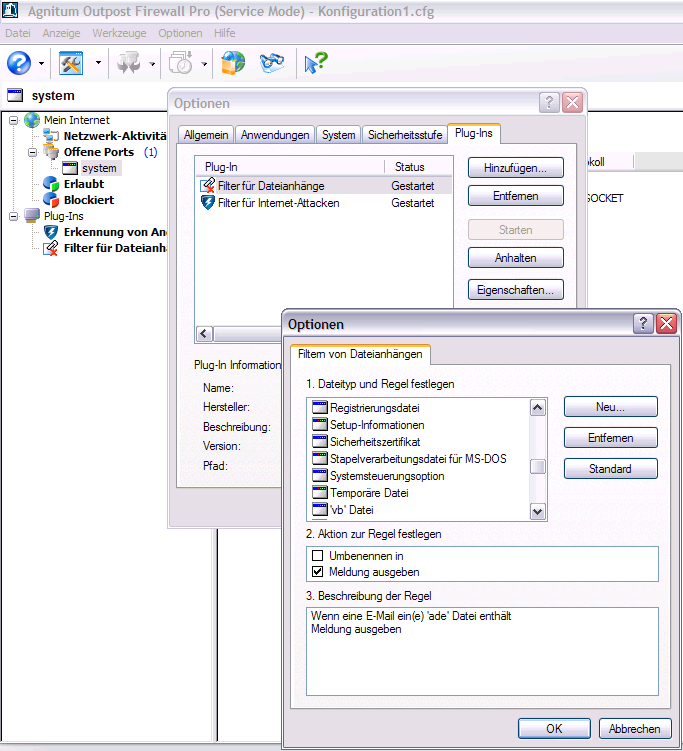Enable the Umbenennen in checkbox
The image size is (683, 751).
point(317,556)
